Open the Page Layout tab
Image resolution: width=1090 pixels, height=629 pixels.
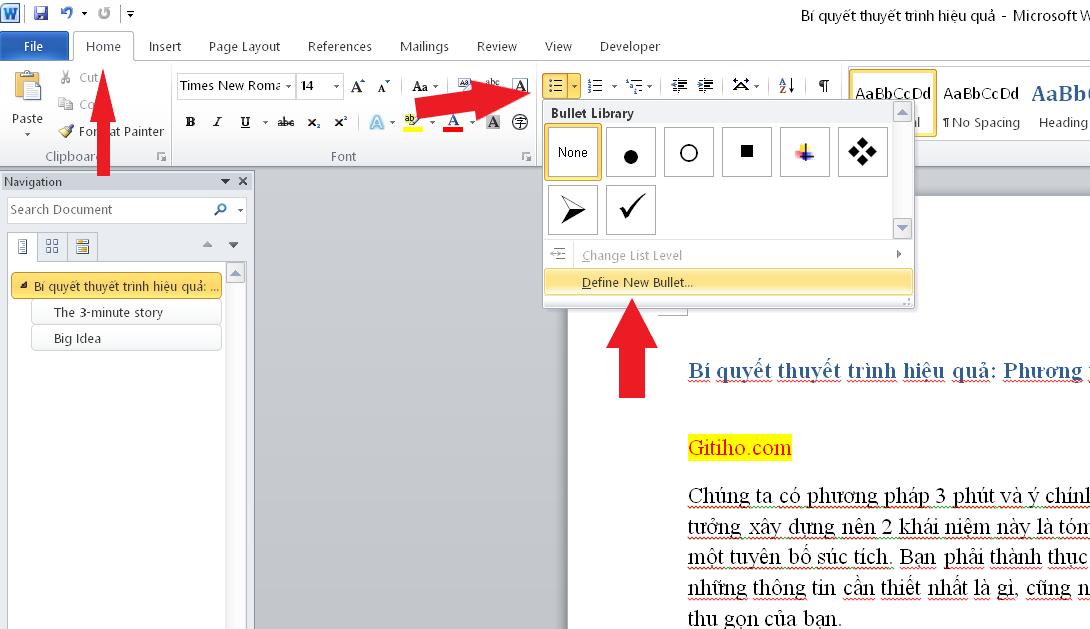point(244,46)
